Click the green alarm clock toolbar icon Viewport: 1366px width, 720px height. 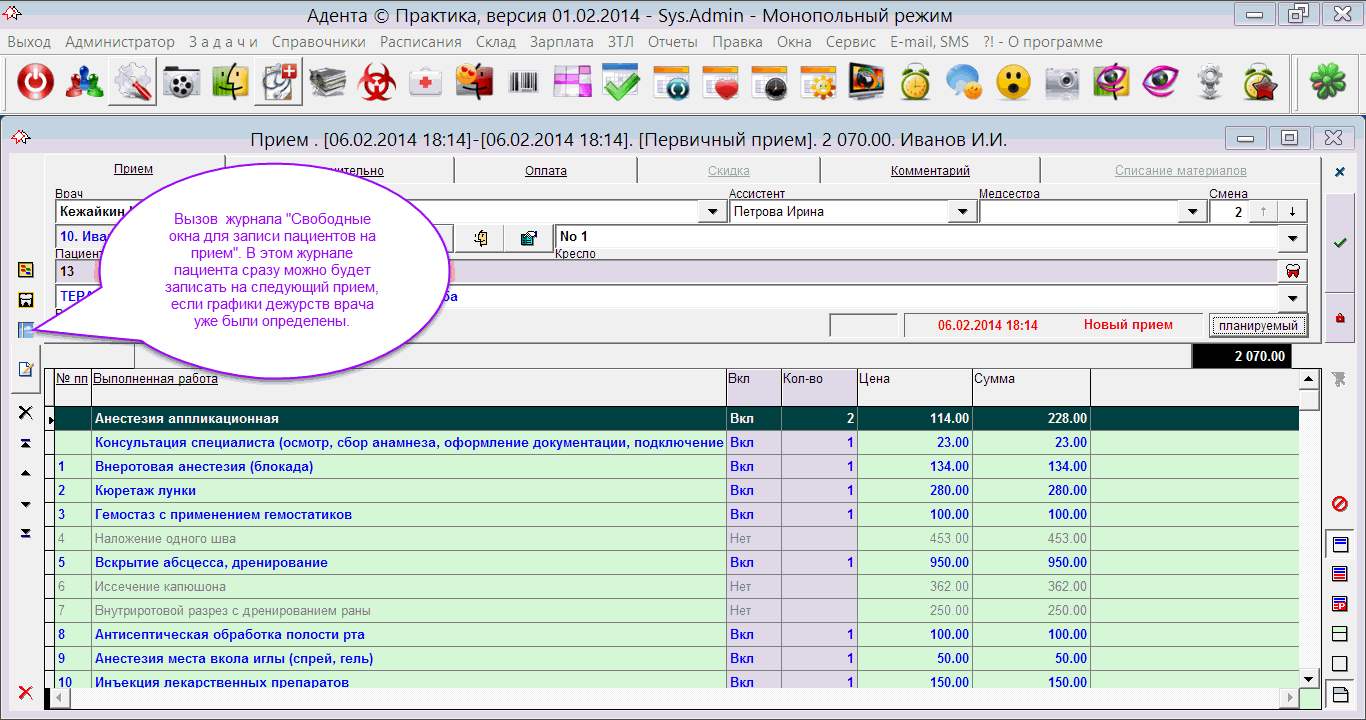[915, 83]
